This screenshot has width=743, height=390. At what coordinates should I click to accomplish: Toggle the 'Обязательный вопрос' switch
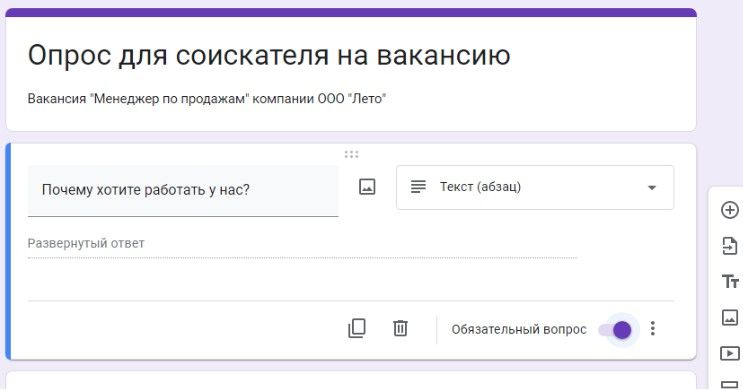coord(616,329)
